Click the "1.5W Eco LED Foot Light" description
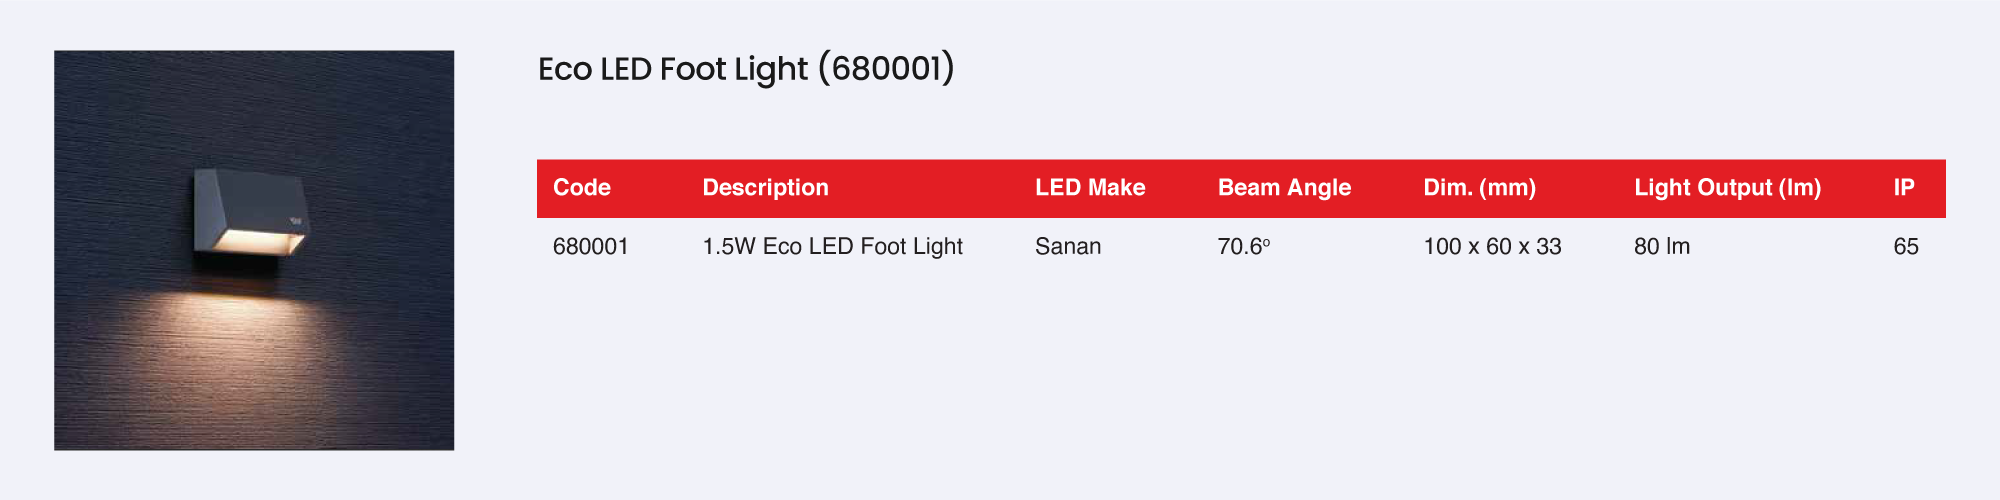Viewport: 2000px width, 500px height. (x=832, y=247)
